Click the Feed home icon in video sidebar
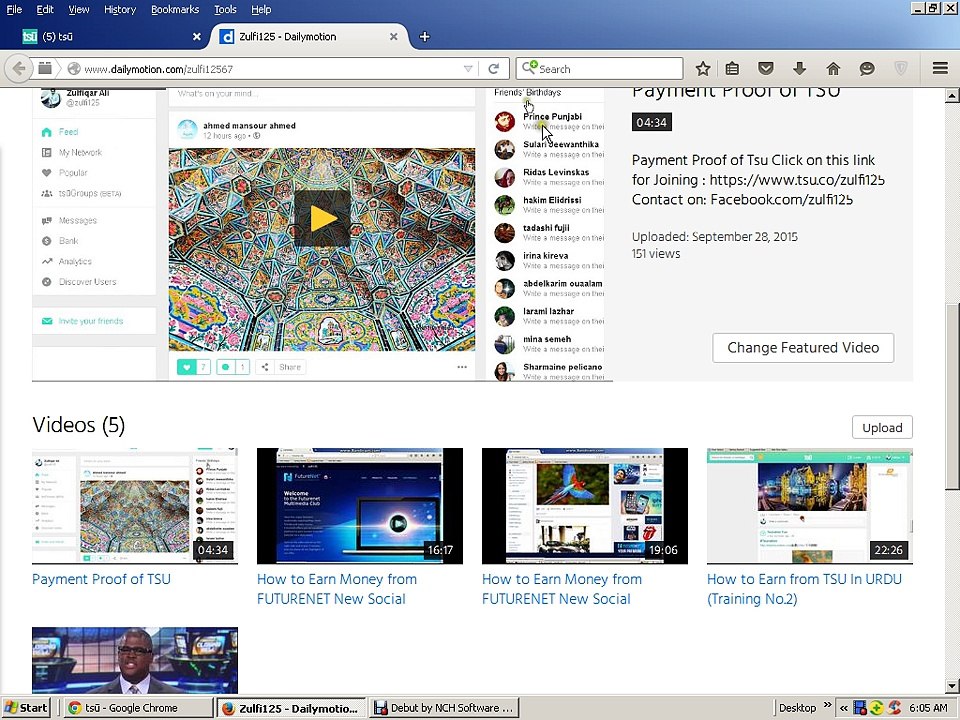960x720 pixels. point(47,132)
